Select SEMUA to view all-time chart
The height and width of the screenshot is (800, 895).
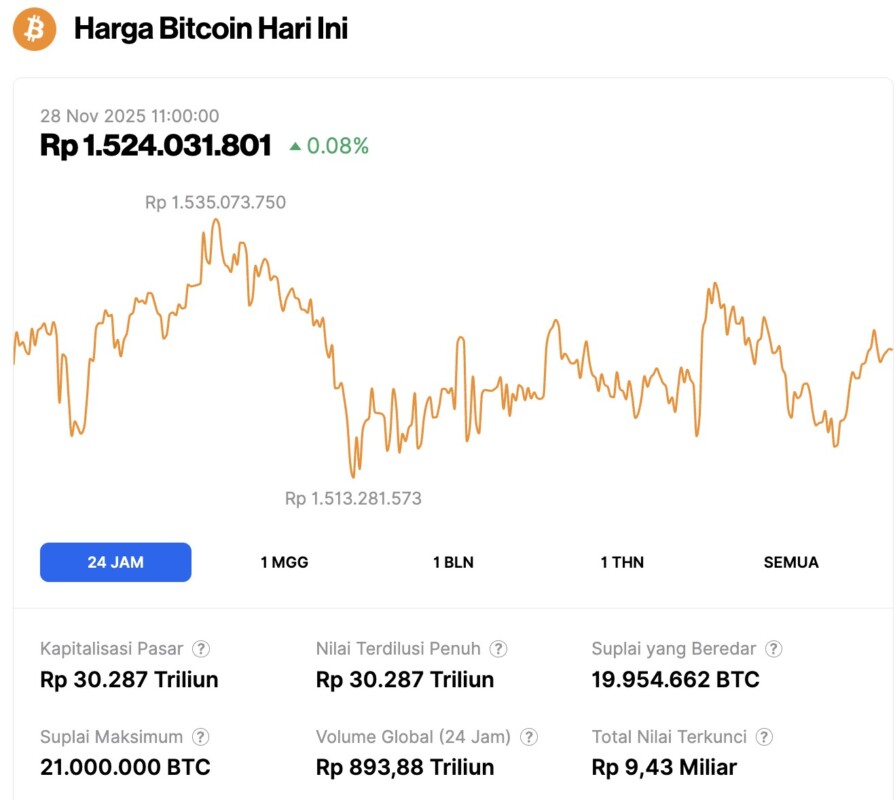(791, 562)
